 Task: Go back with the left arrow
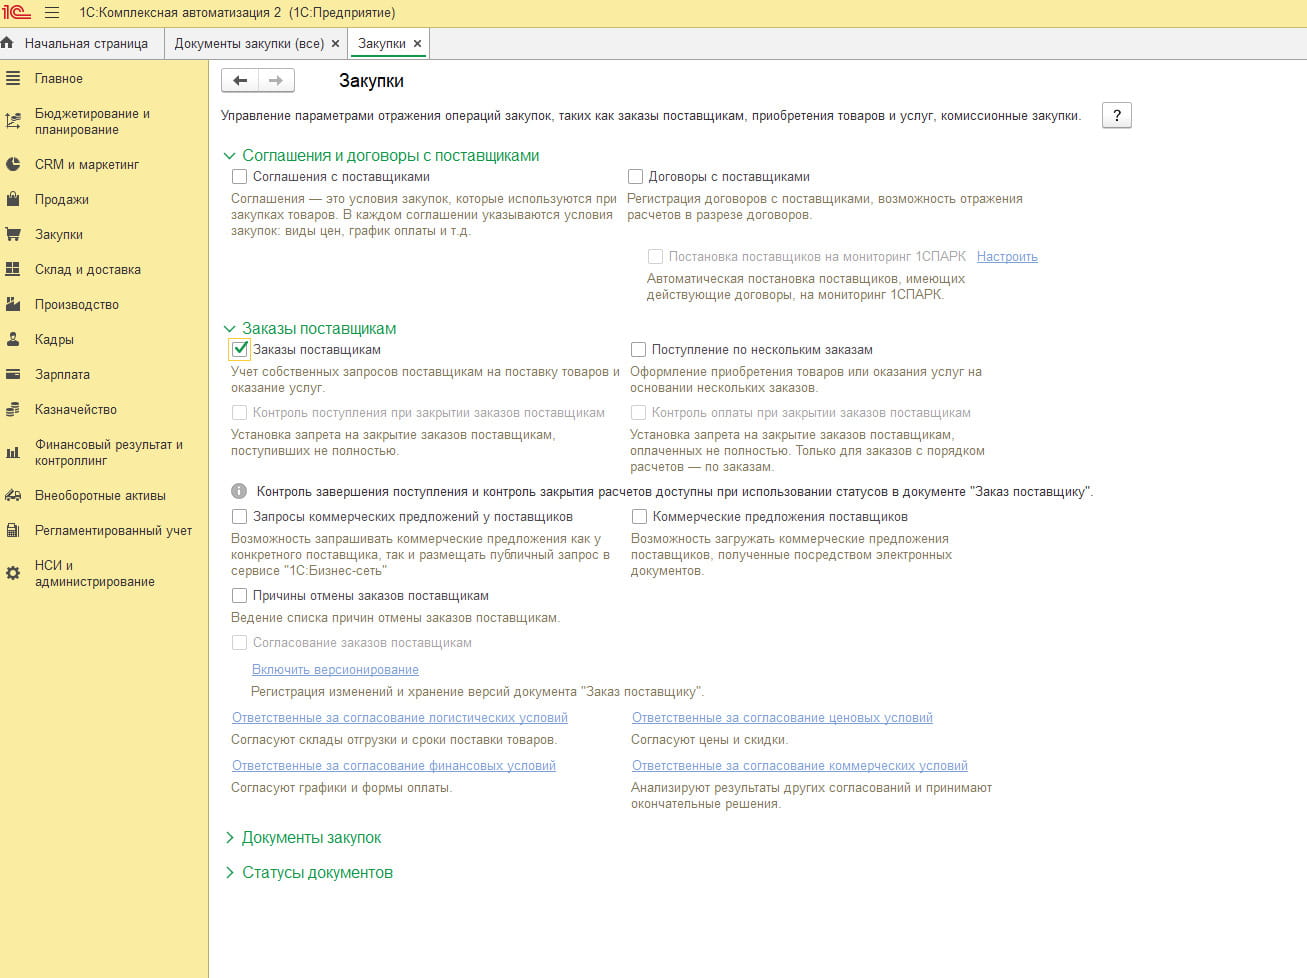[240, 81]
